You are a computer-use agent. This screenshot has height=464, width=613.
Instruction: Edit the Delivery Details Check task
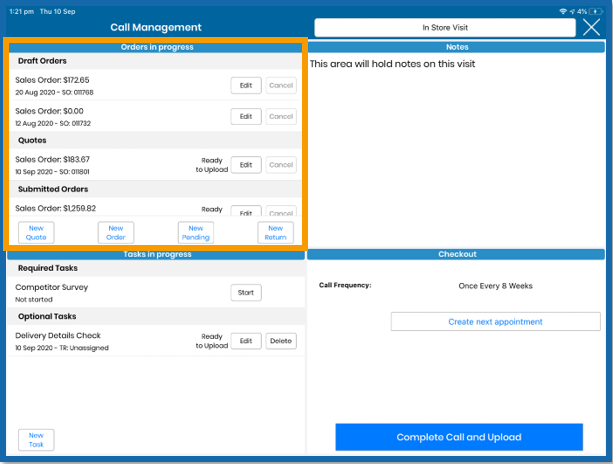246,341
